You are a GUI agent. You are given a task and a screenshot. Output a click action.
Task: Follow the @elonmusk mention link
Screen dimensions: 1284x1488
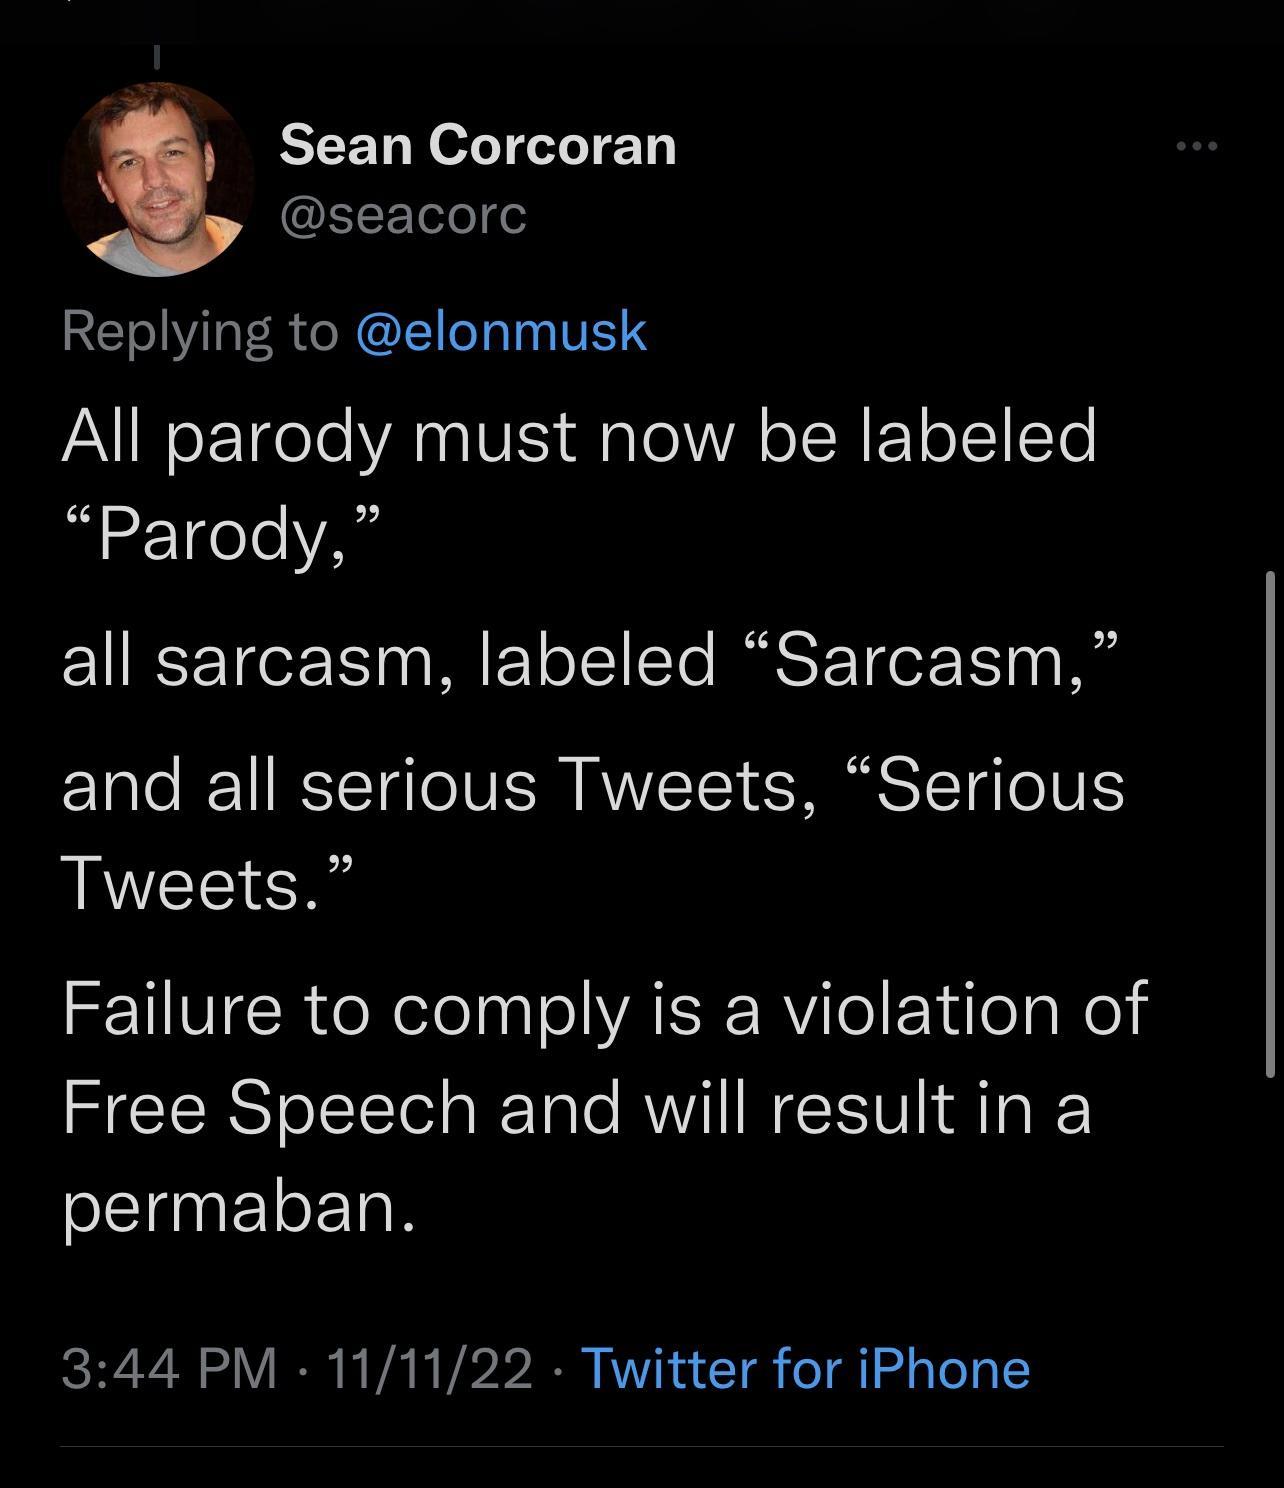[x=501, y=331]
